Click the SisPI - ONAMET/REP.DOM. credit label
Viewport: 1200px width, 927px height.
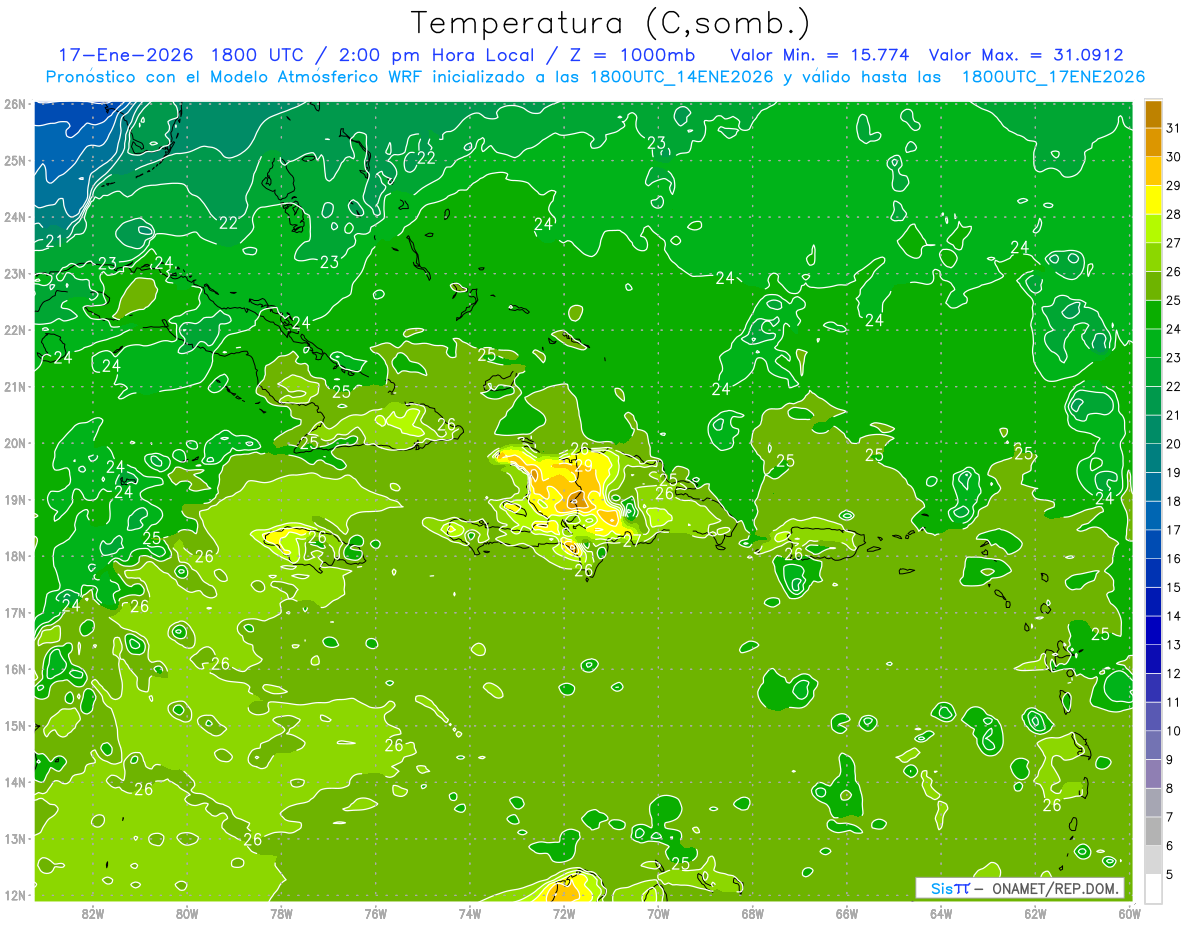pyautogui.click(x=1019, y=888)
